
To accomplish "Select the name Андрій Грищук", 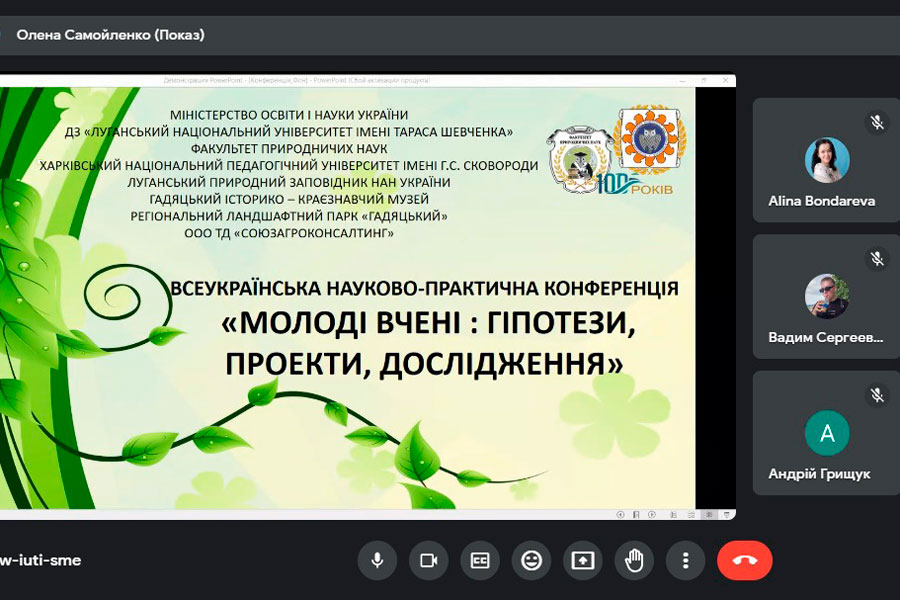I will coord(819,474).
